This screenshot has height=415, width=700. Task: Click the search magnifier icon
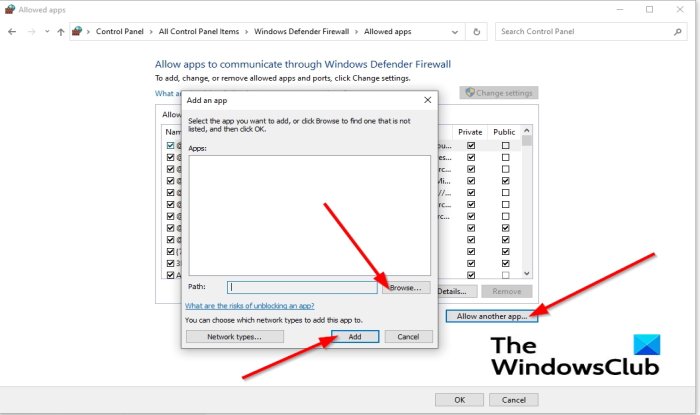(x=678, y=32)
